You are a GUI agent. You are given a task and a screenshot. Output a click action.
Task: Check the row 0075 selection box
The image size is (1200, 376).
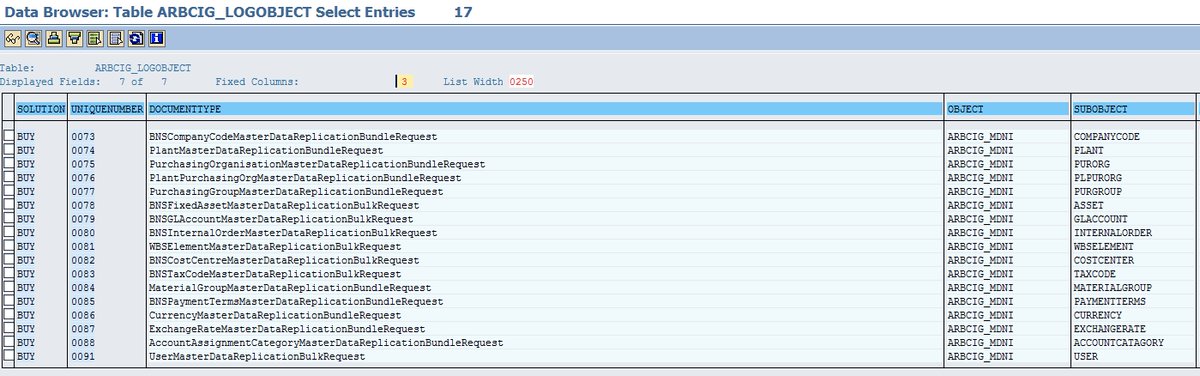[x=9, y=163]
